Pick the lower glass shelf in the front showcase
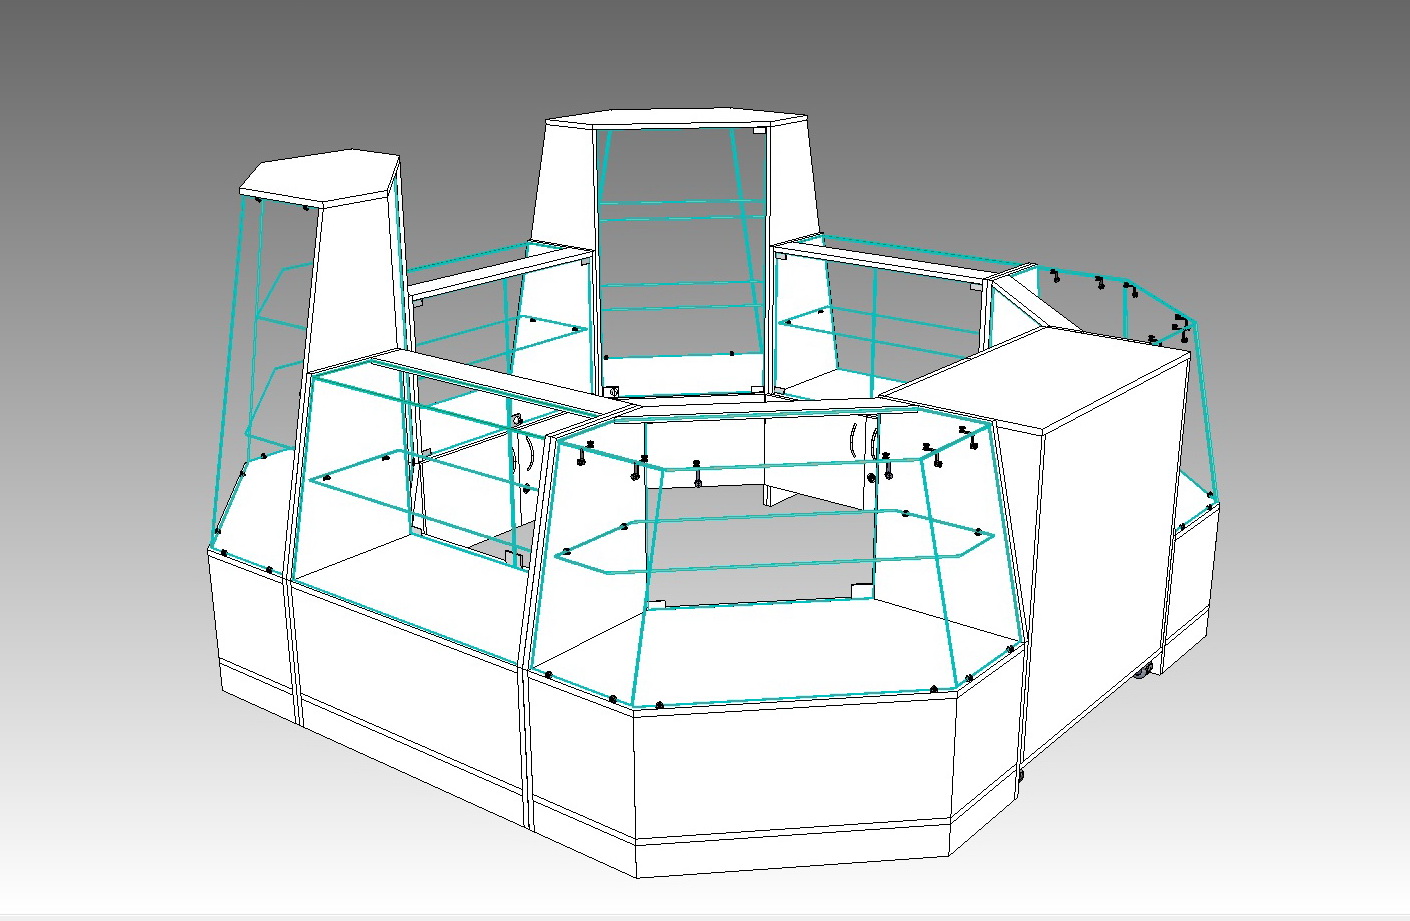Image resolution: width=1410 pixels, height=921 pixels. click(774, 541)
